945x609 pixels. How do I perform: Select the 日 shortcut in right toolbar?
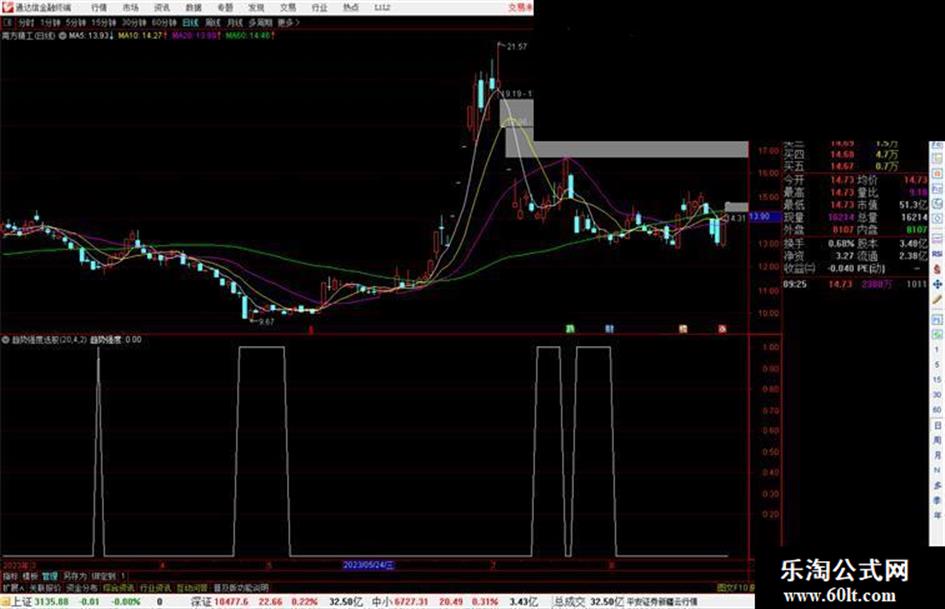tap(937, 425)
